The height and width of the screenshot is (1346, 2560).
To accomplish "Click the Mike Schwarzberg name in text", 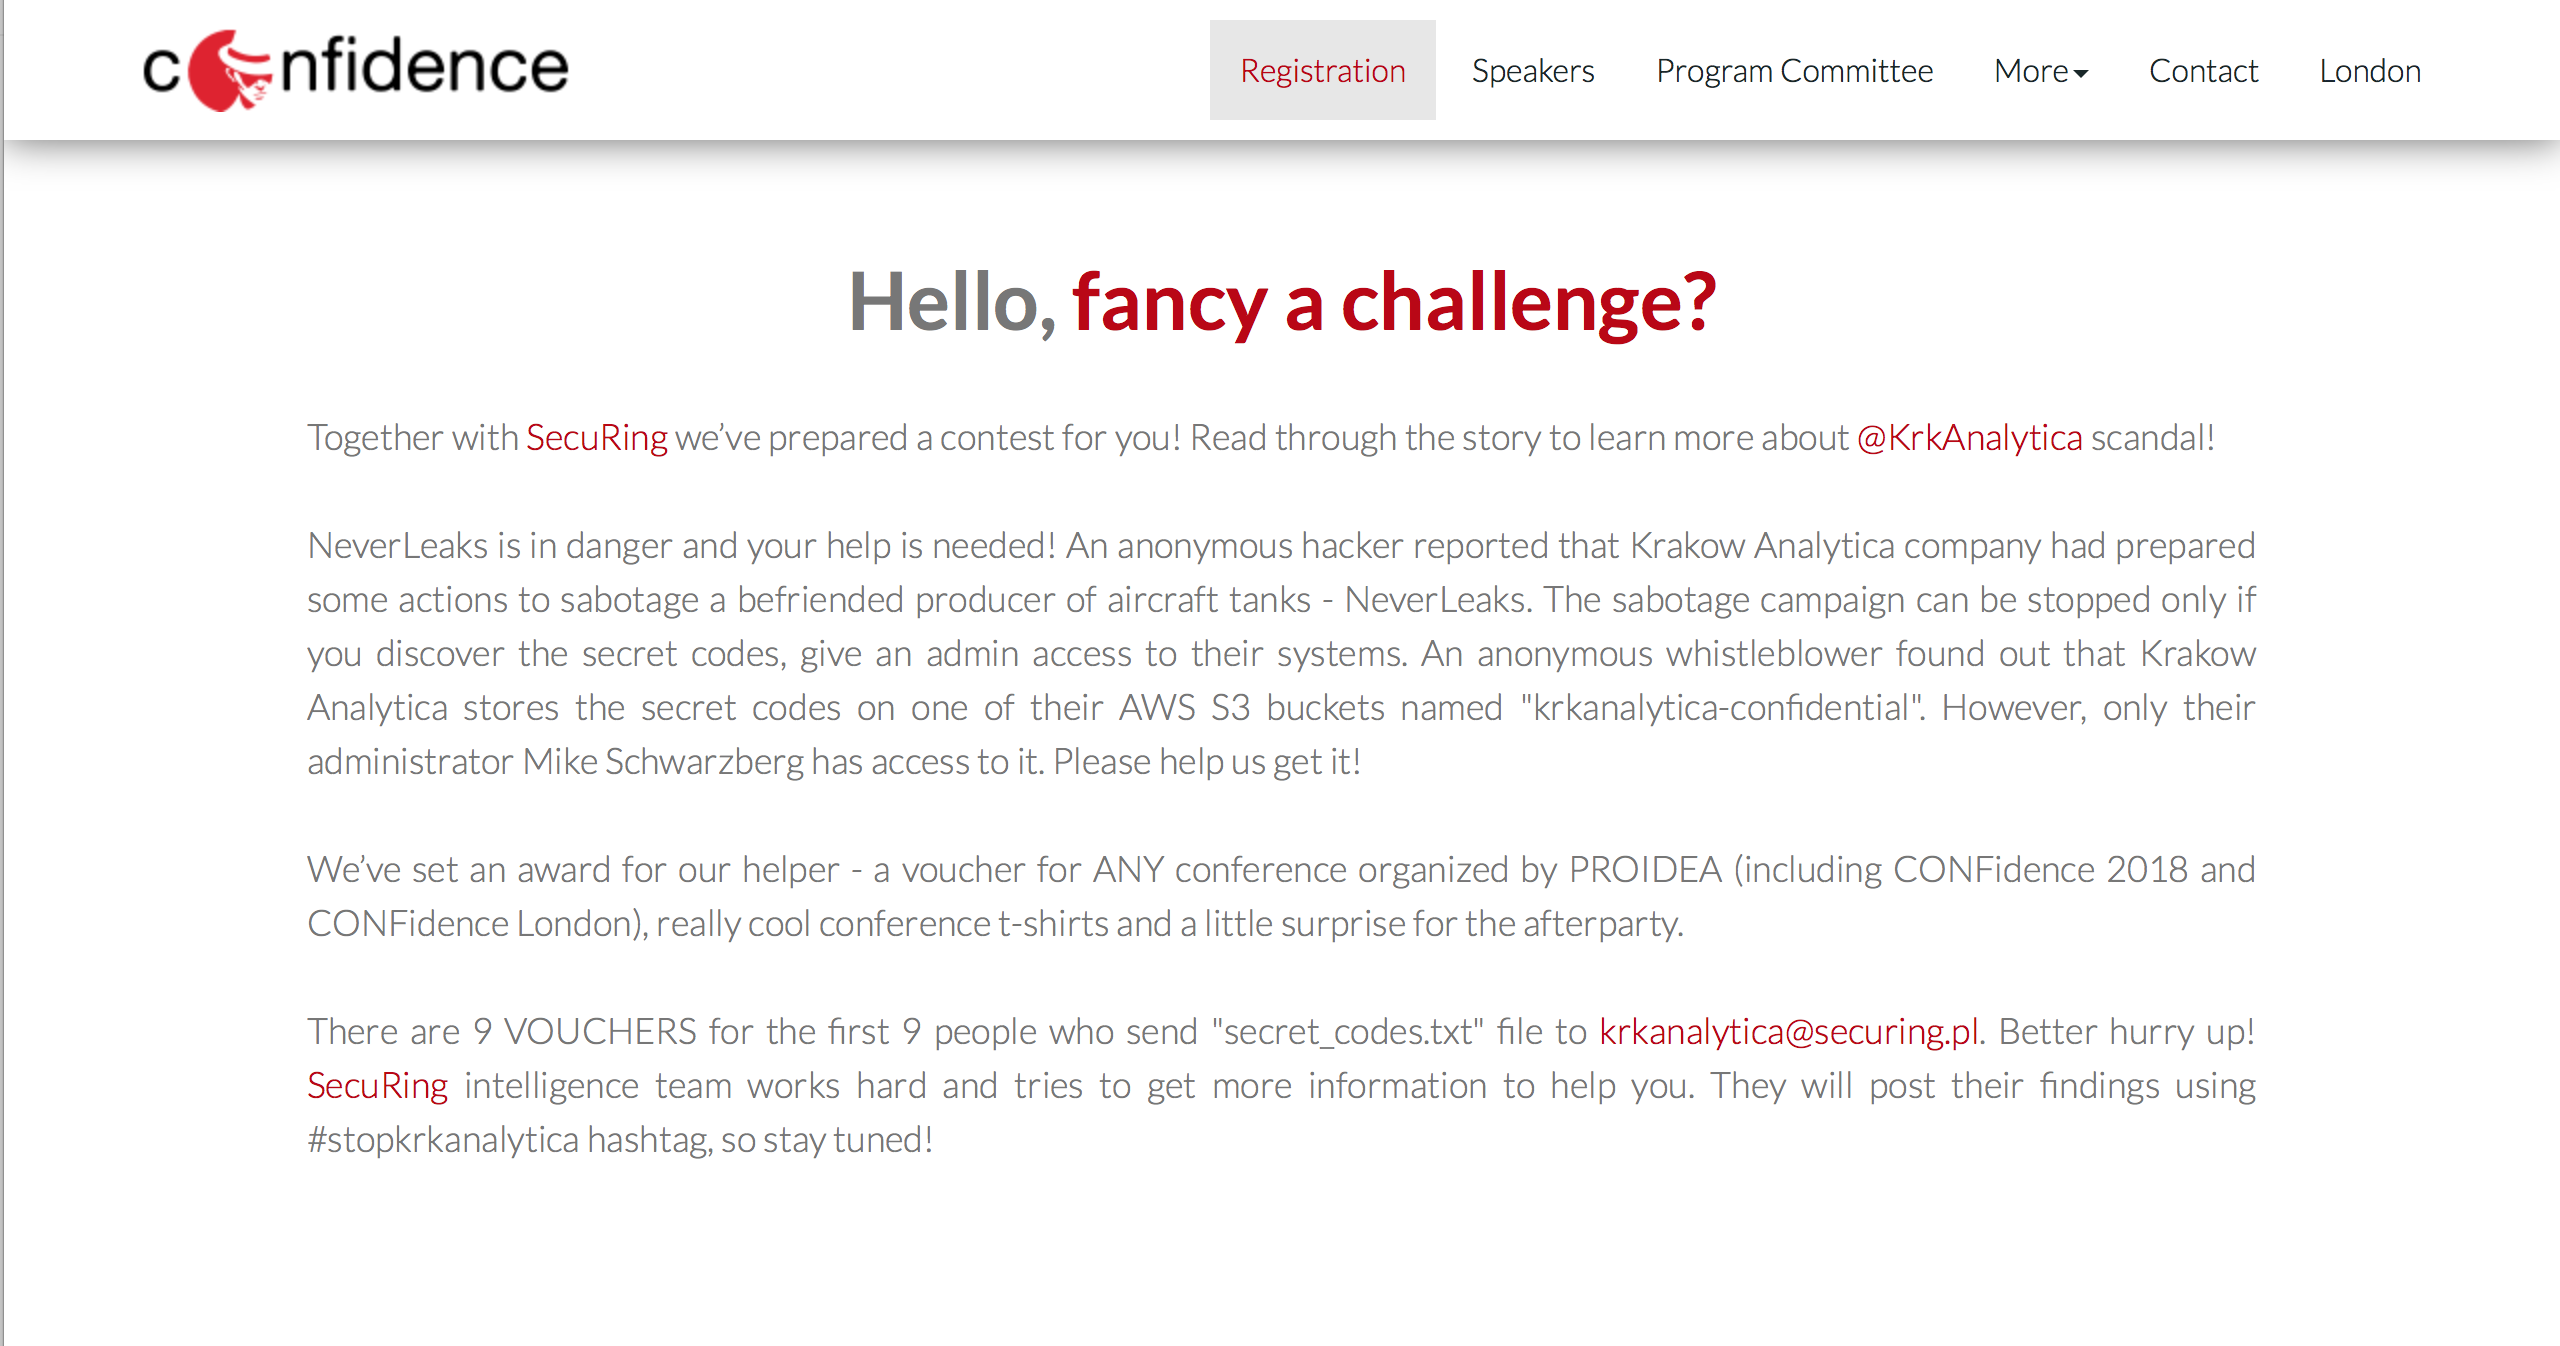I will tap(662, 762).
